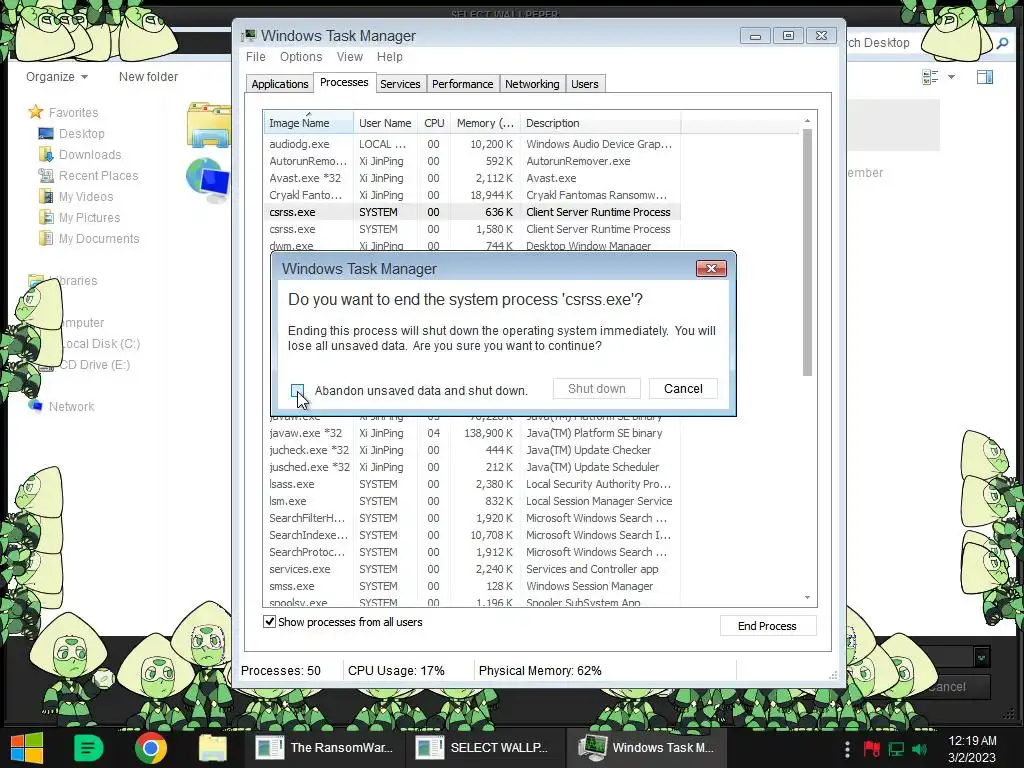Image resolution: width=1024 pixels, height=768 pixels.
Task: Click the End Process button
Action: [767, 626]
